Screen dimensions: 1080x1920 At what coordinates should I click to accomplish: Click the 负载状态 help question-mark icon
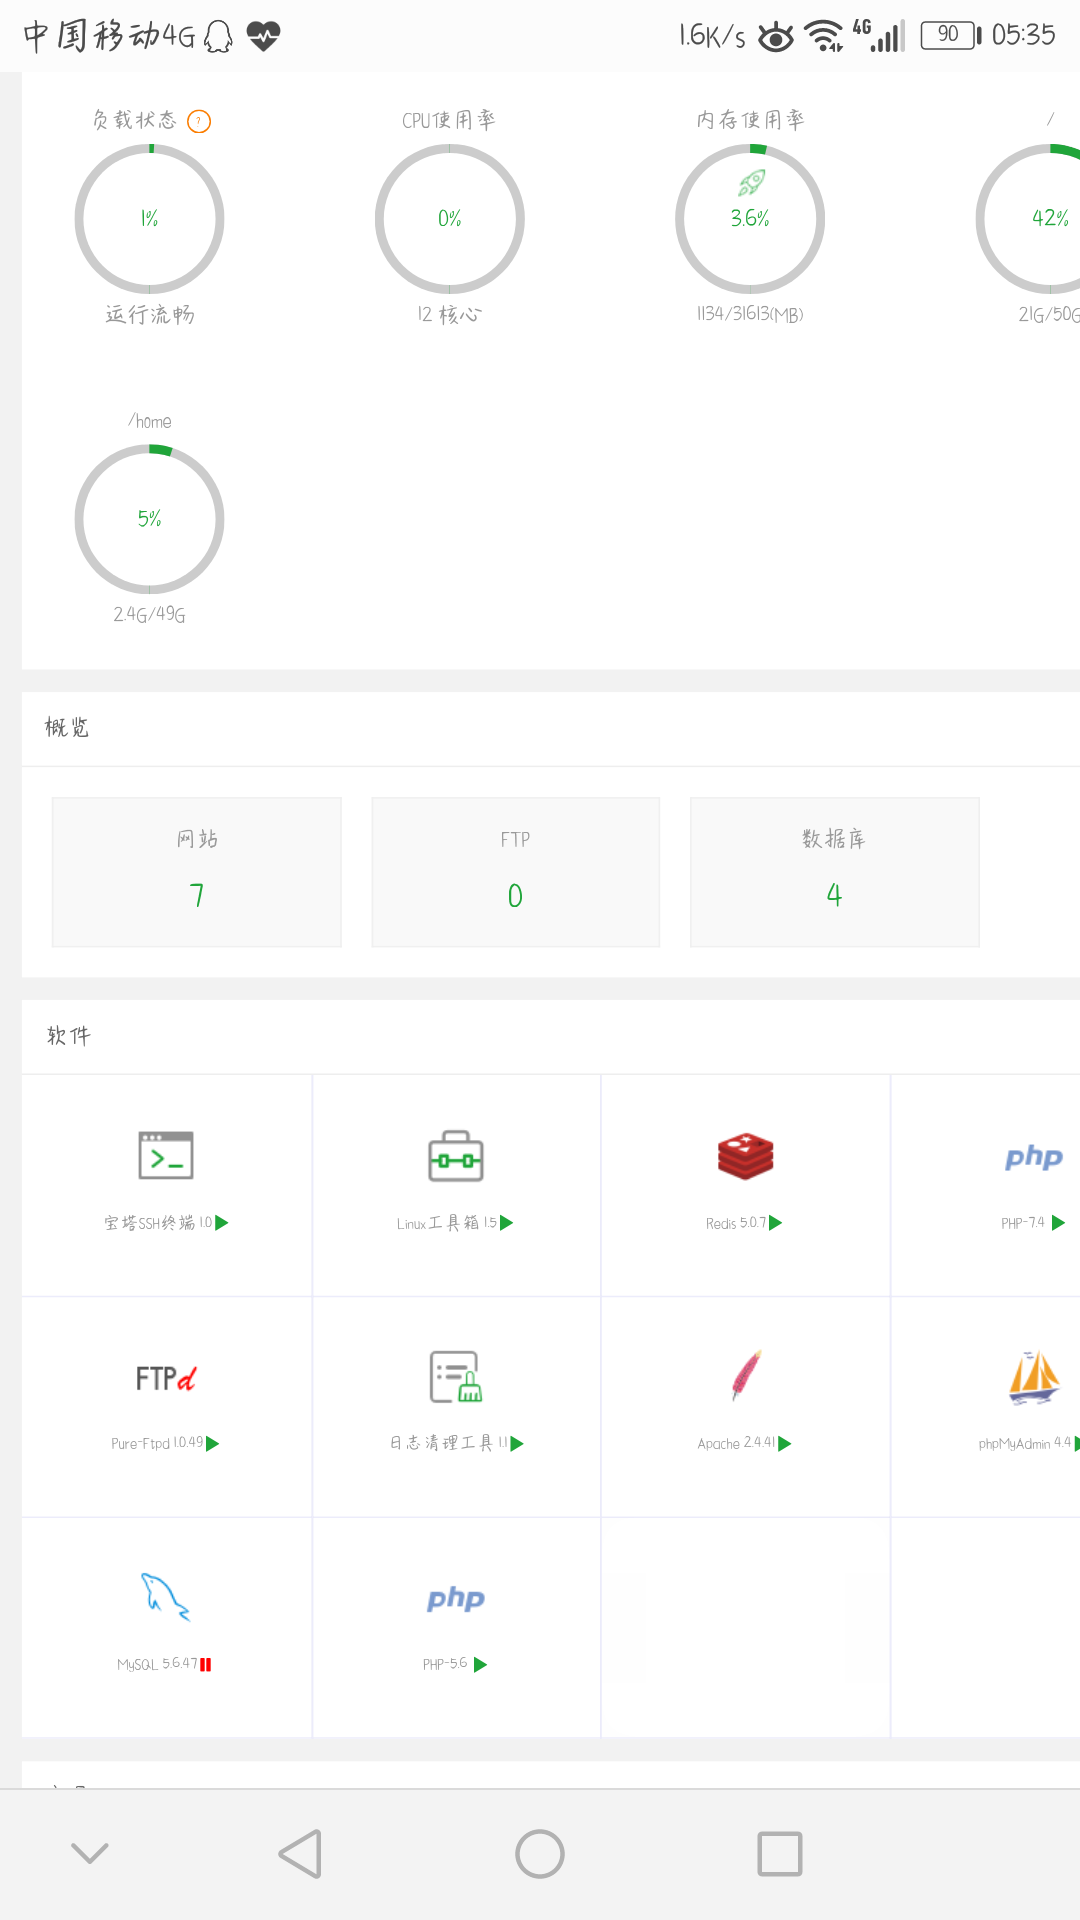coord(199,121)
